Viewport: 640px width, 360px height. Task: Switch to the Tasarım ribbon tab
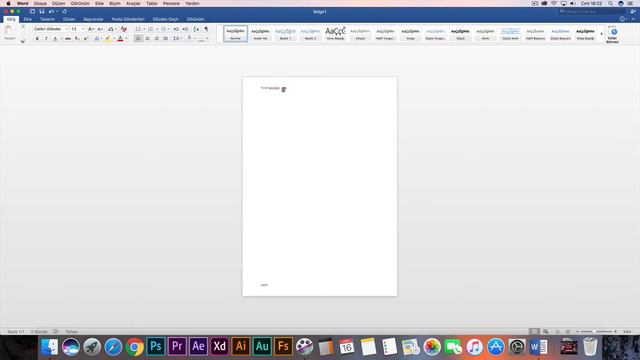click(x=47, y=19)
